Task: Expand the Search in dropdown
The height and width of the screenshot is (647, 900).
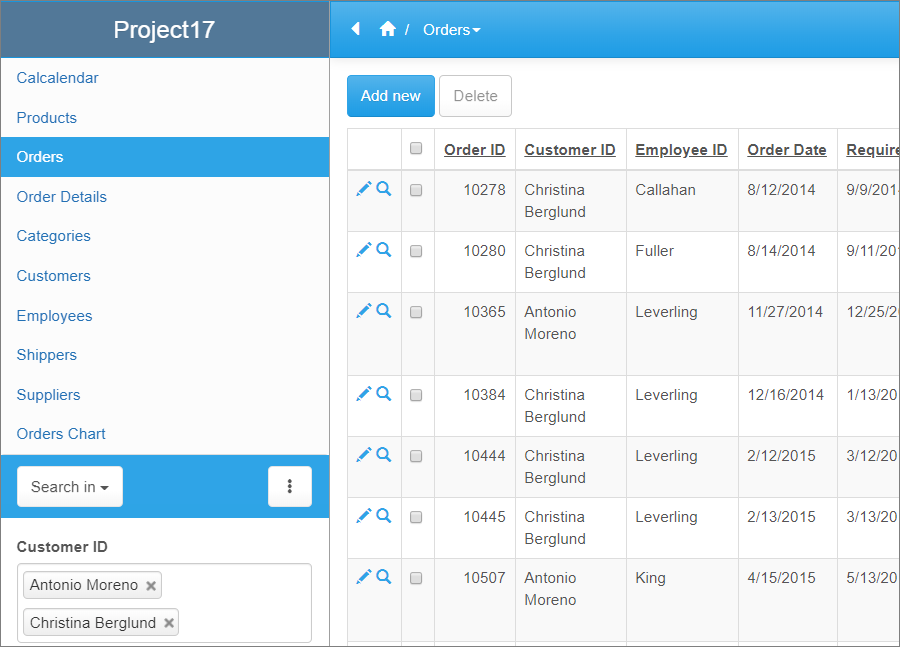Action: [x=70, y=487]
